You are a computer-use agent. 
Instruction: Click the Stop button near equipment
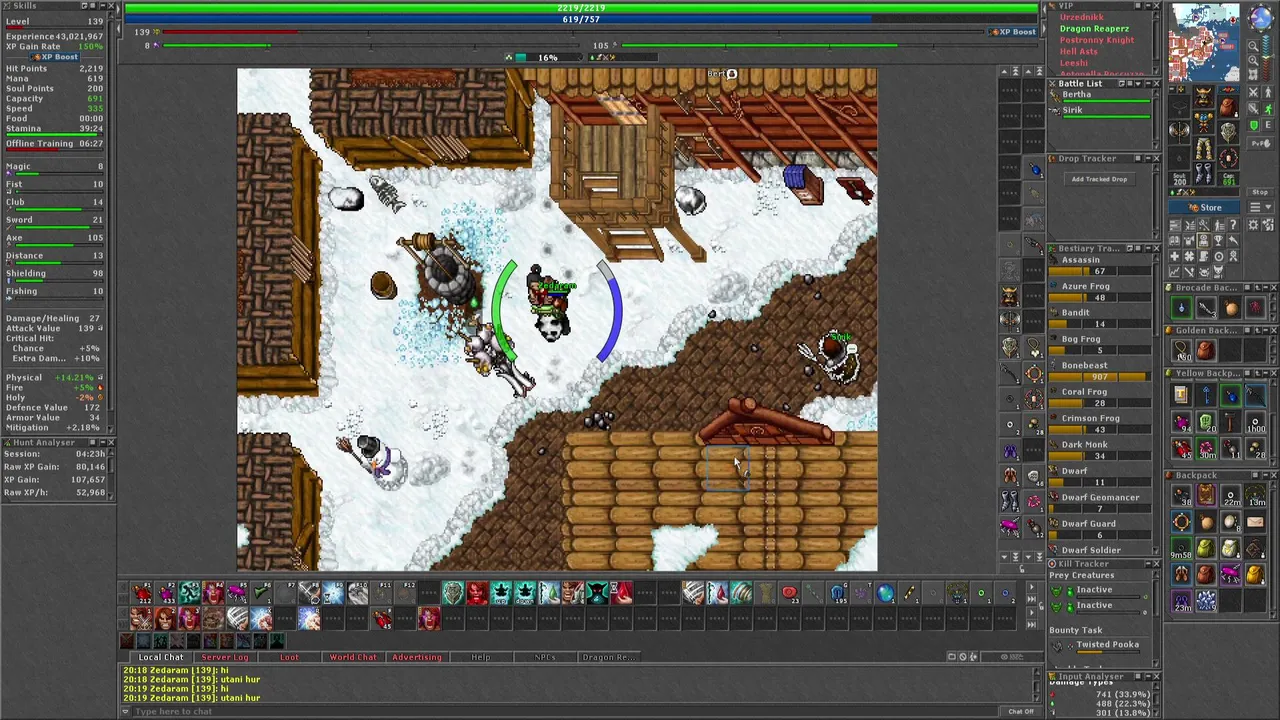pos(1260,192)
